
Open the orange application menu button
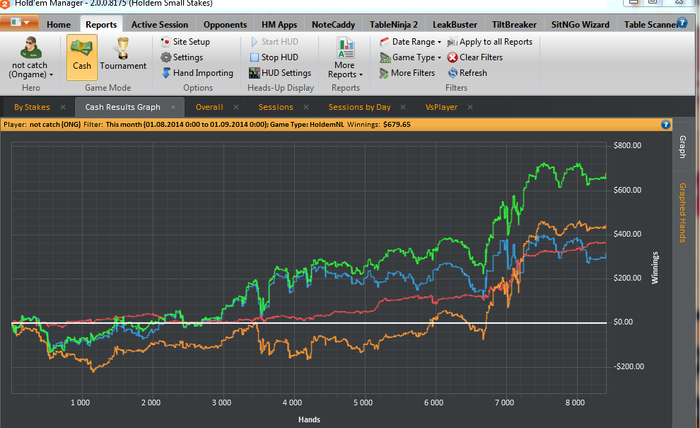click(19, 23)
